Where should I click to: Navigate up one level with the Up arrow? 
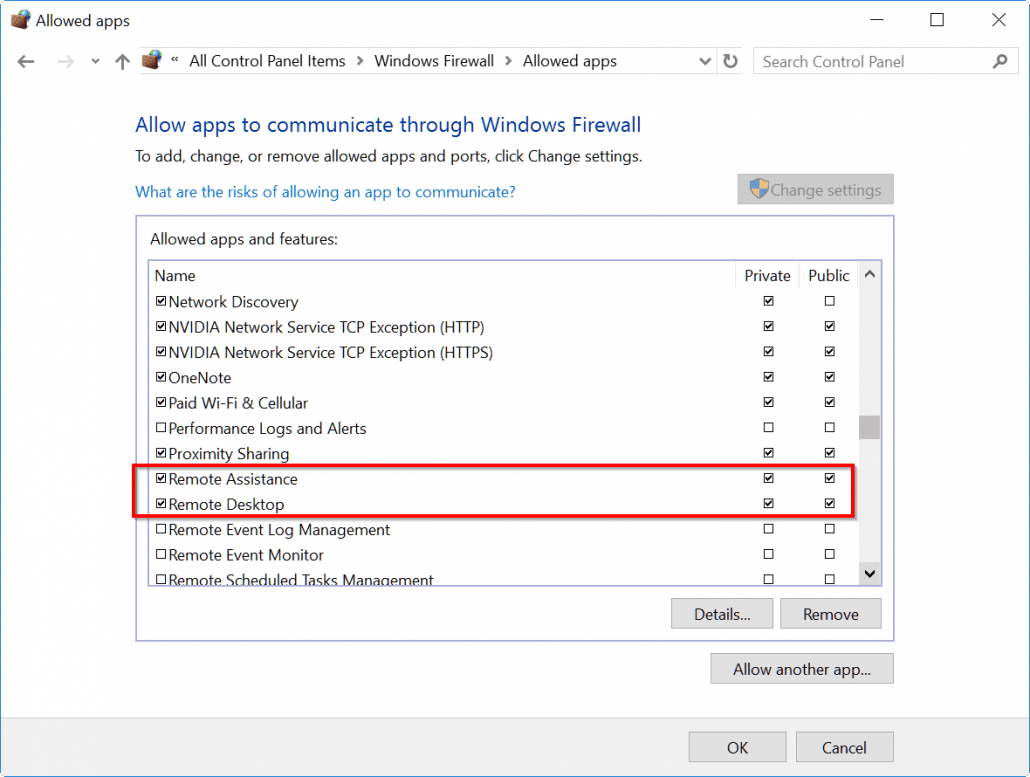[122, 61]
